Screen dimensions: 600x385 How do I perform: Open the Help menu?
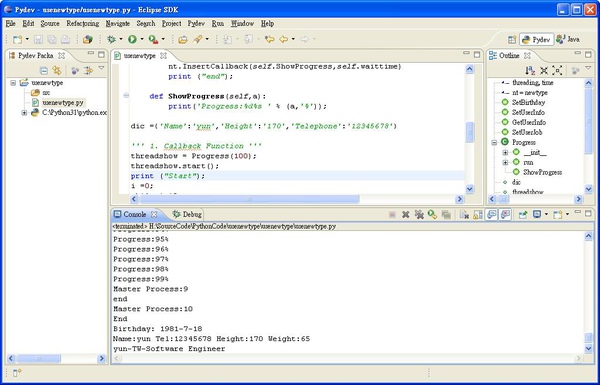tap(267, 23)
